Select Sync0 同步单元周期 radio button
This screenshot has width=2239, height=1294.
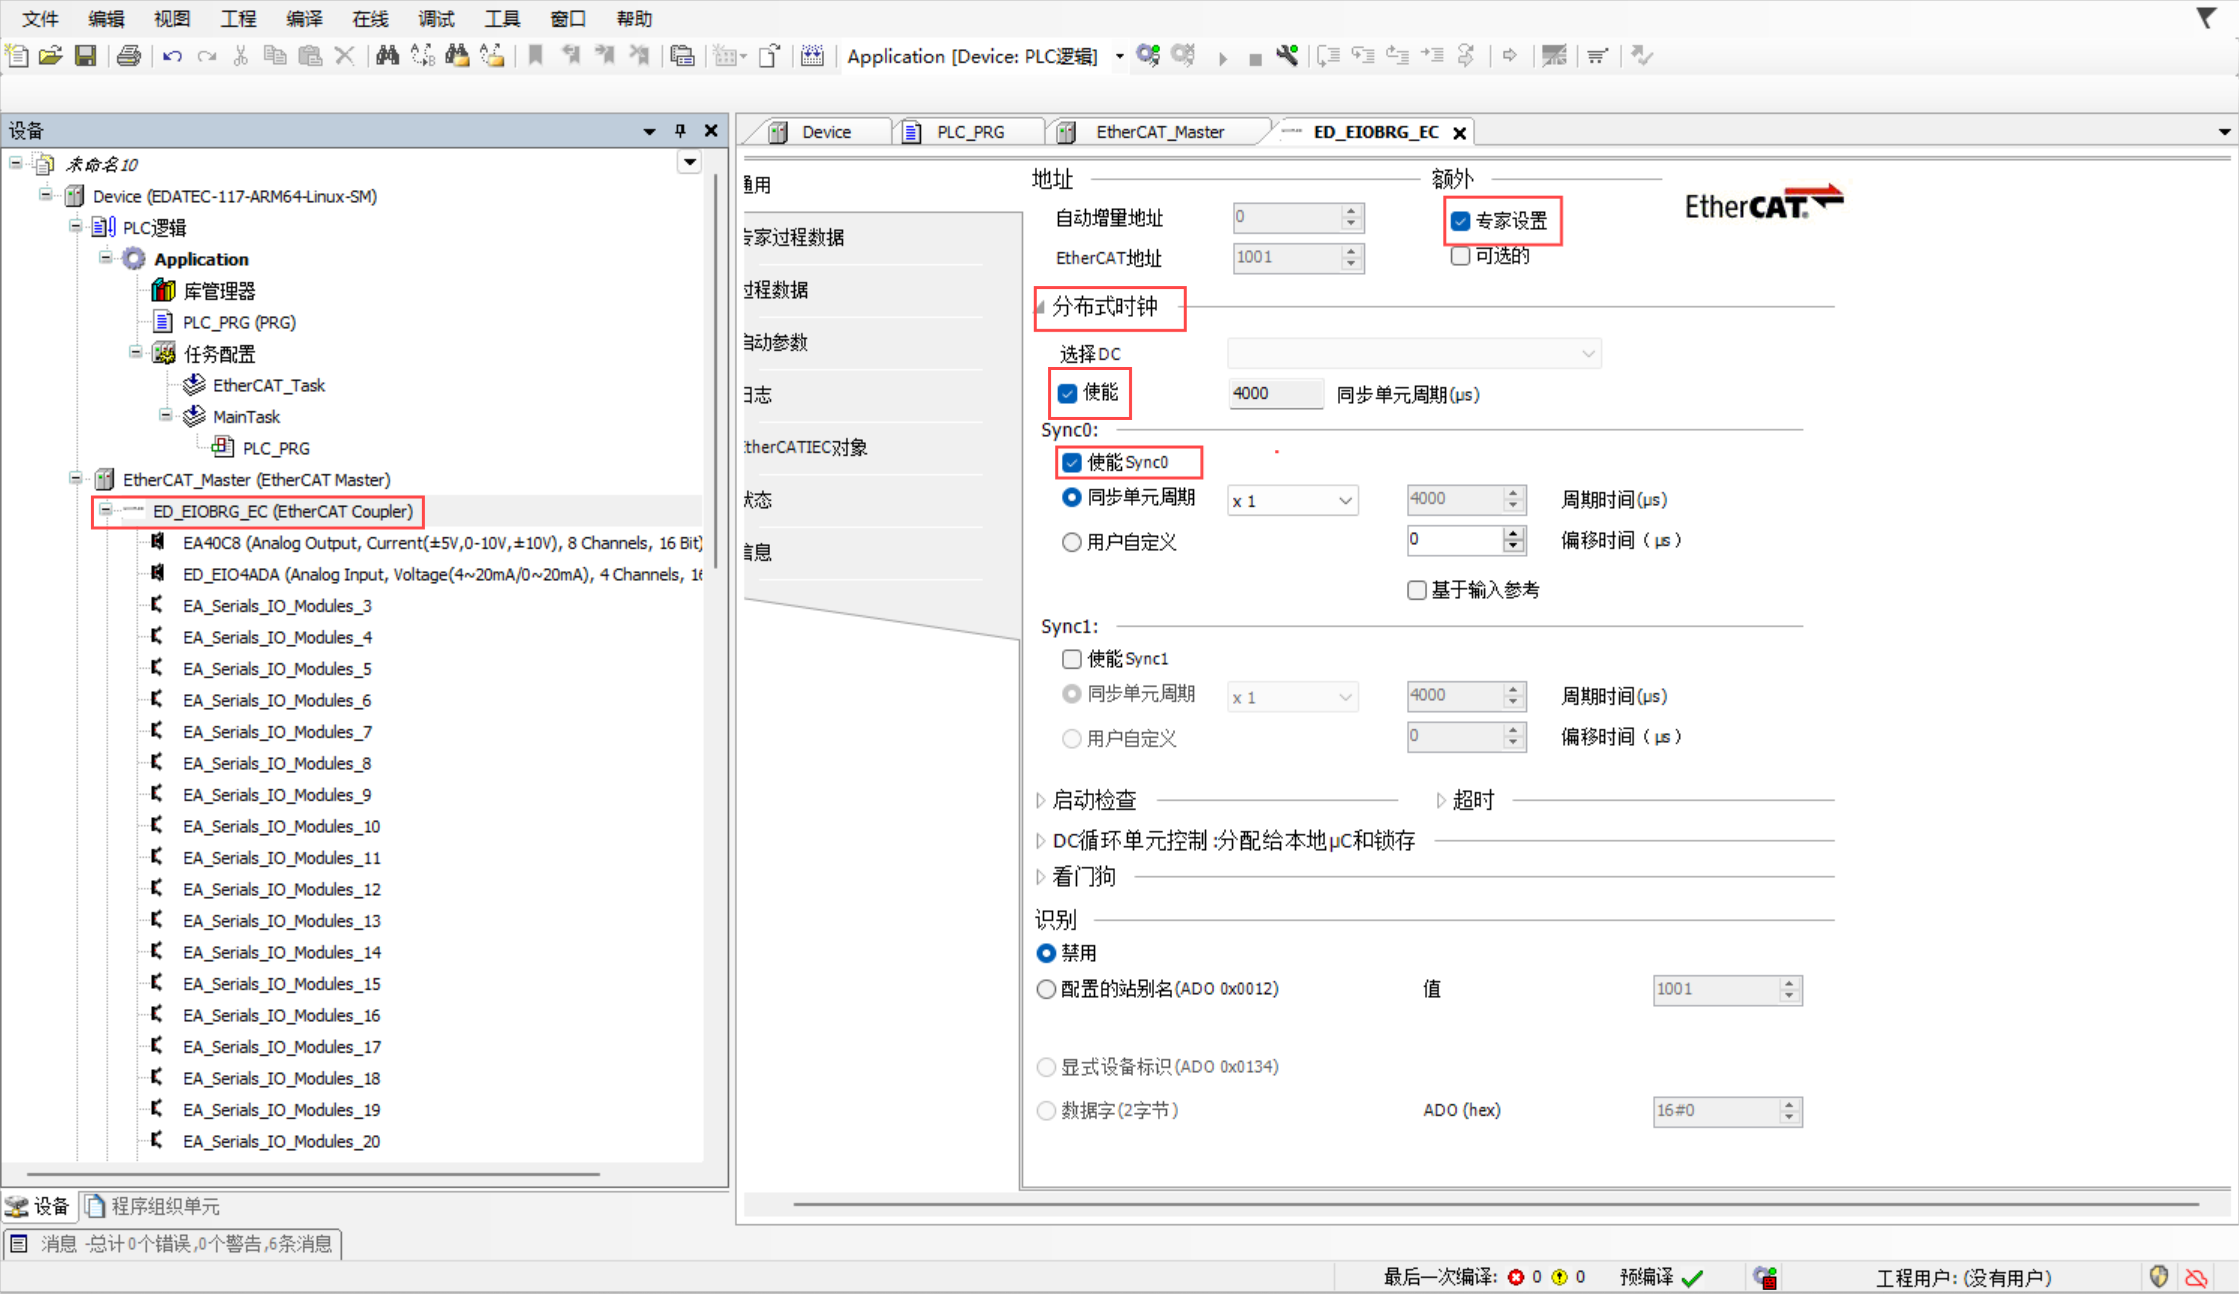tap(1072, 497)
